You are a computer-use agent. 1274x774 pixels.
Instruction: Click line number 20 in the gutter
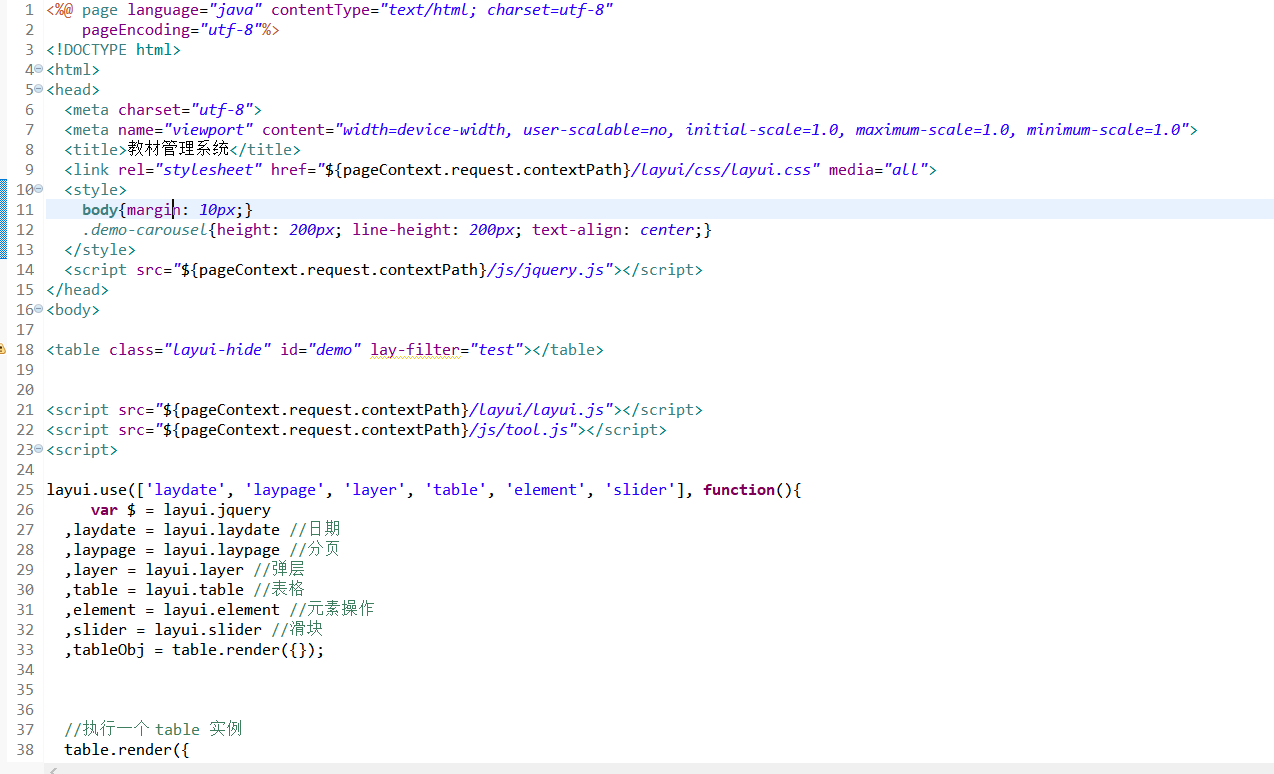(x=25, y=389)
